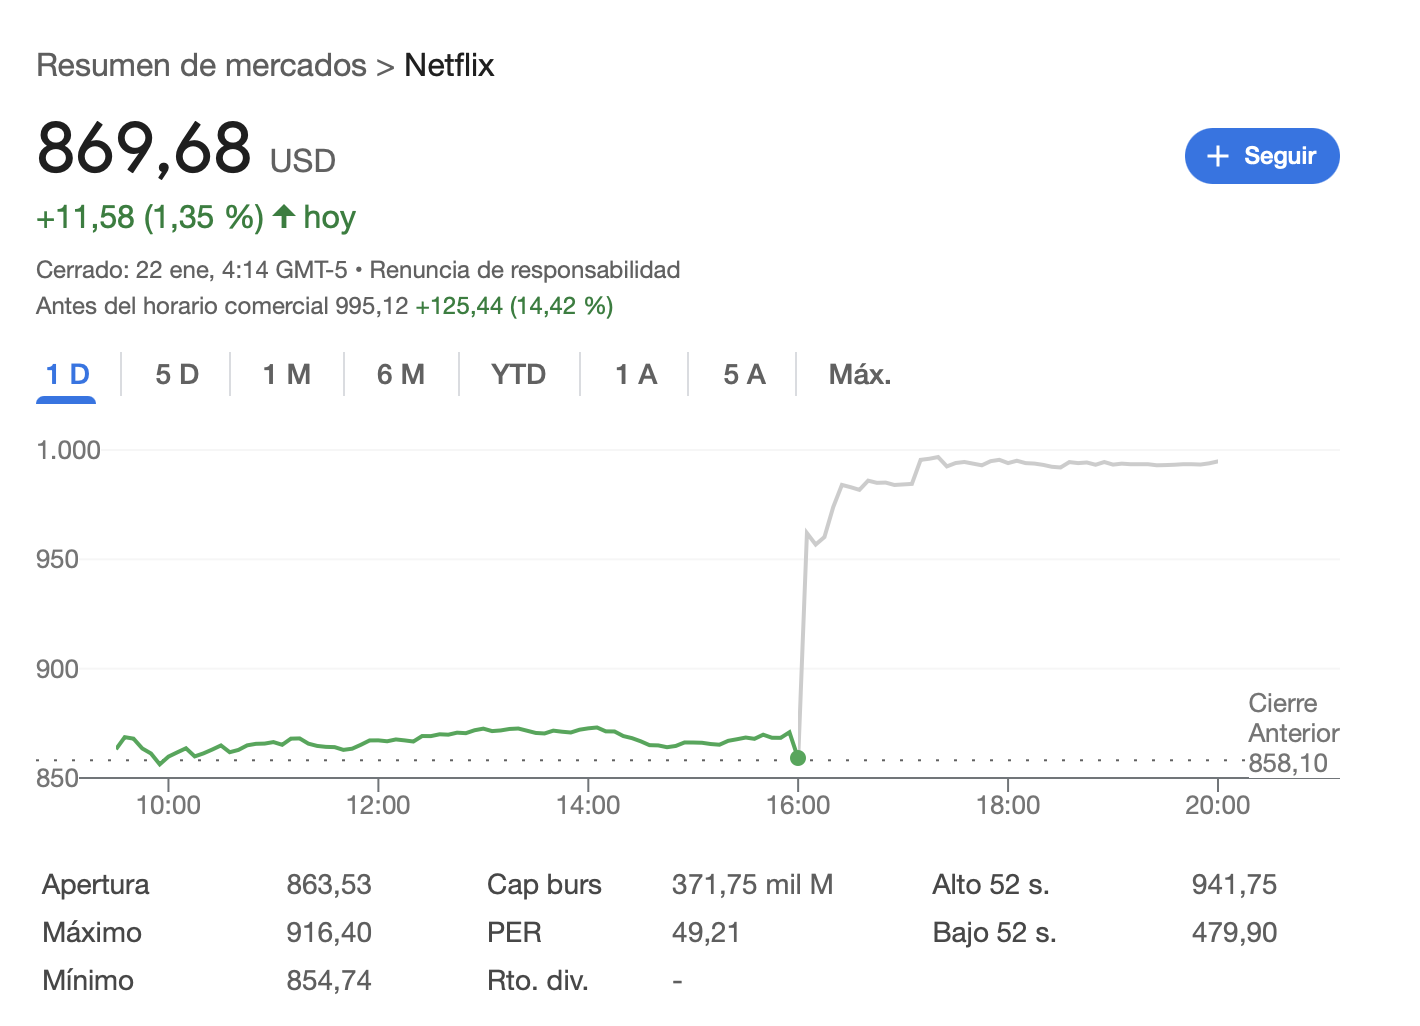Click the plus icon on Seguir button

click(1217, 156)
